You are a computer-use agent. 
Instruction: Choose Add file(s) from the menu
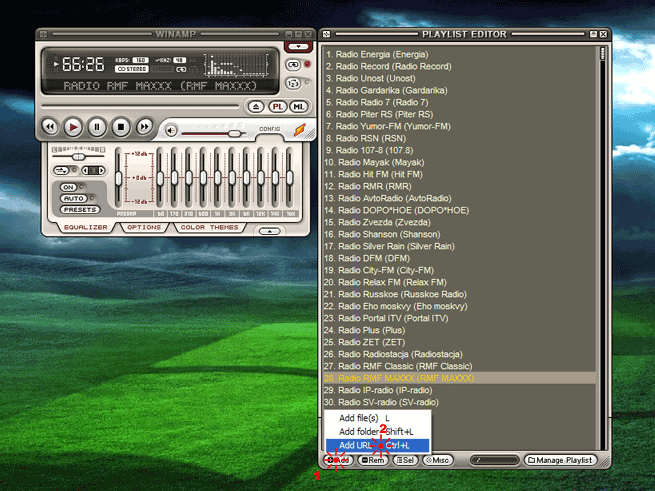pos(378,418)
